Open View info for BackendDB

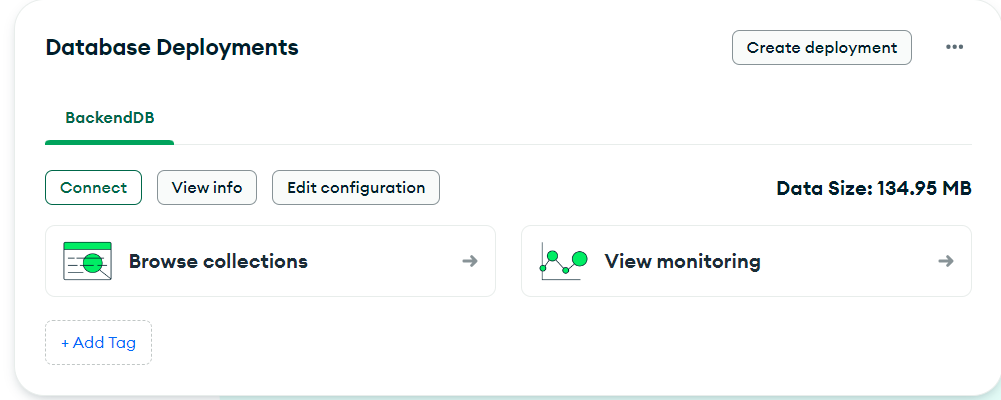[x=207, y=187]
